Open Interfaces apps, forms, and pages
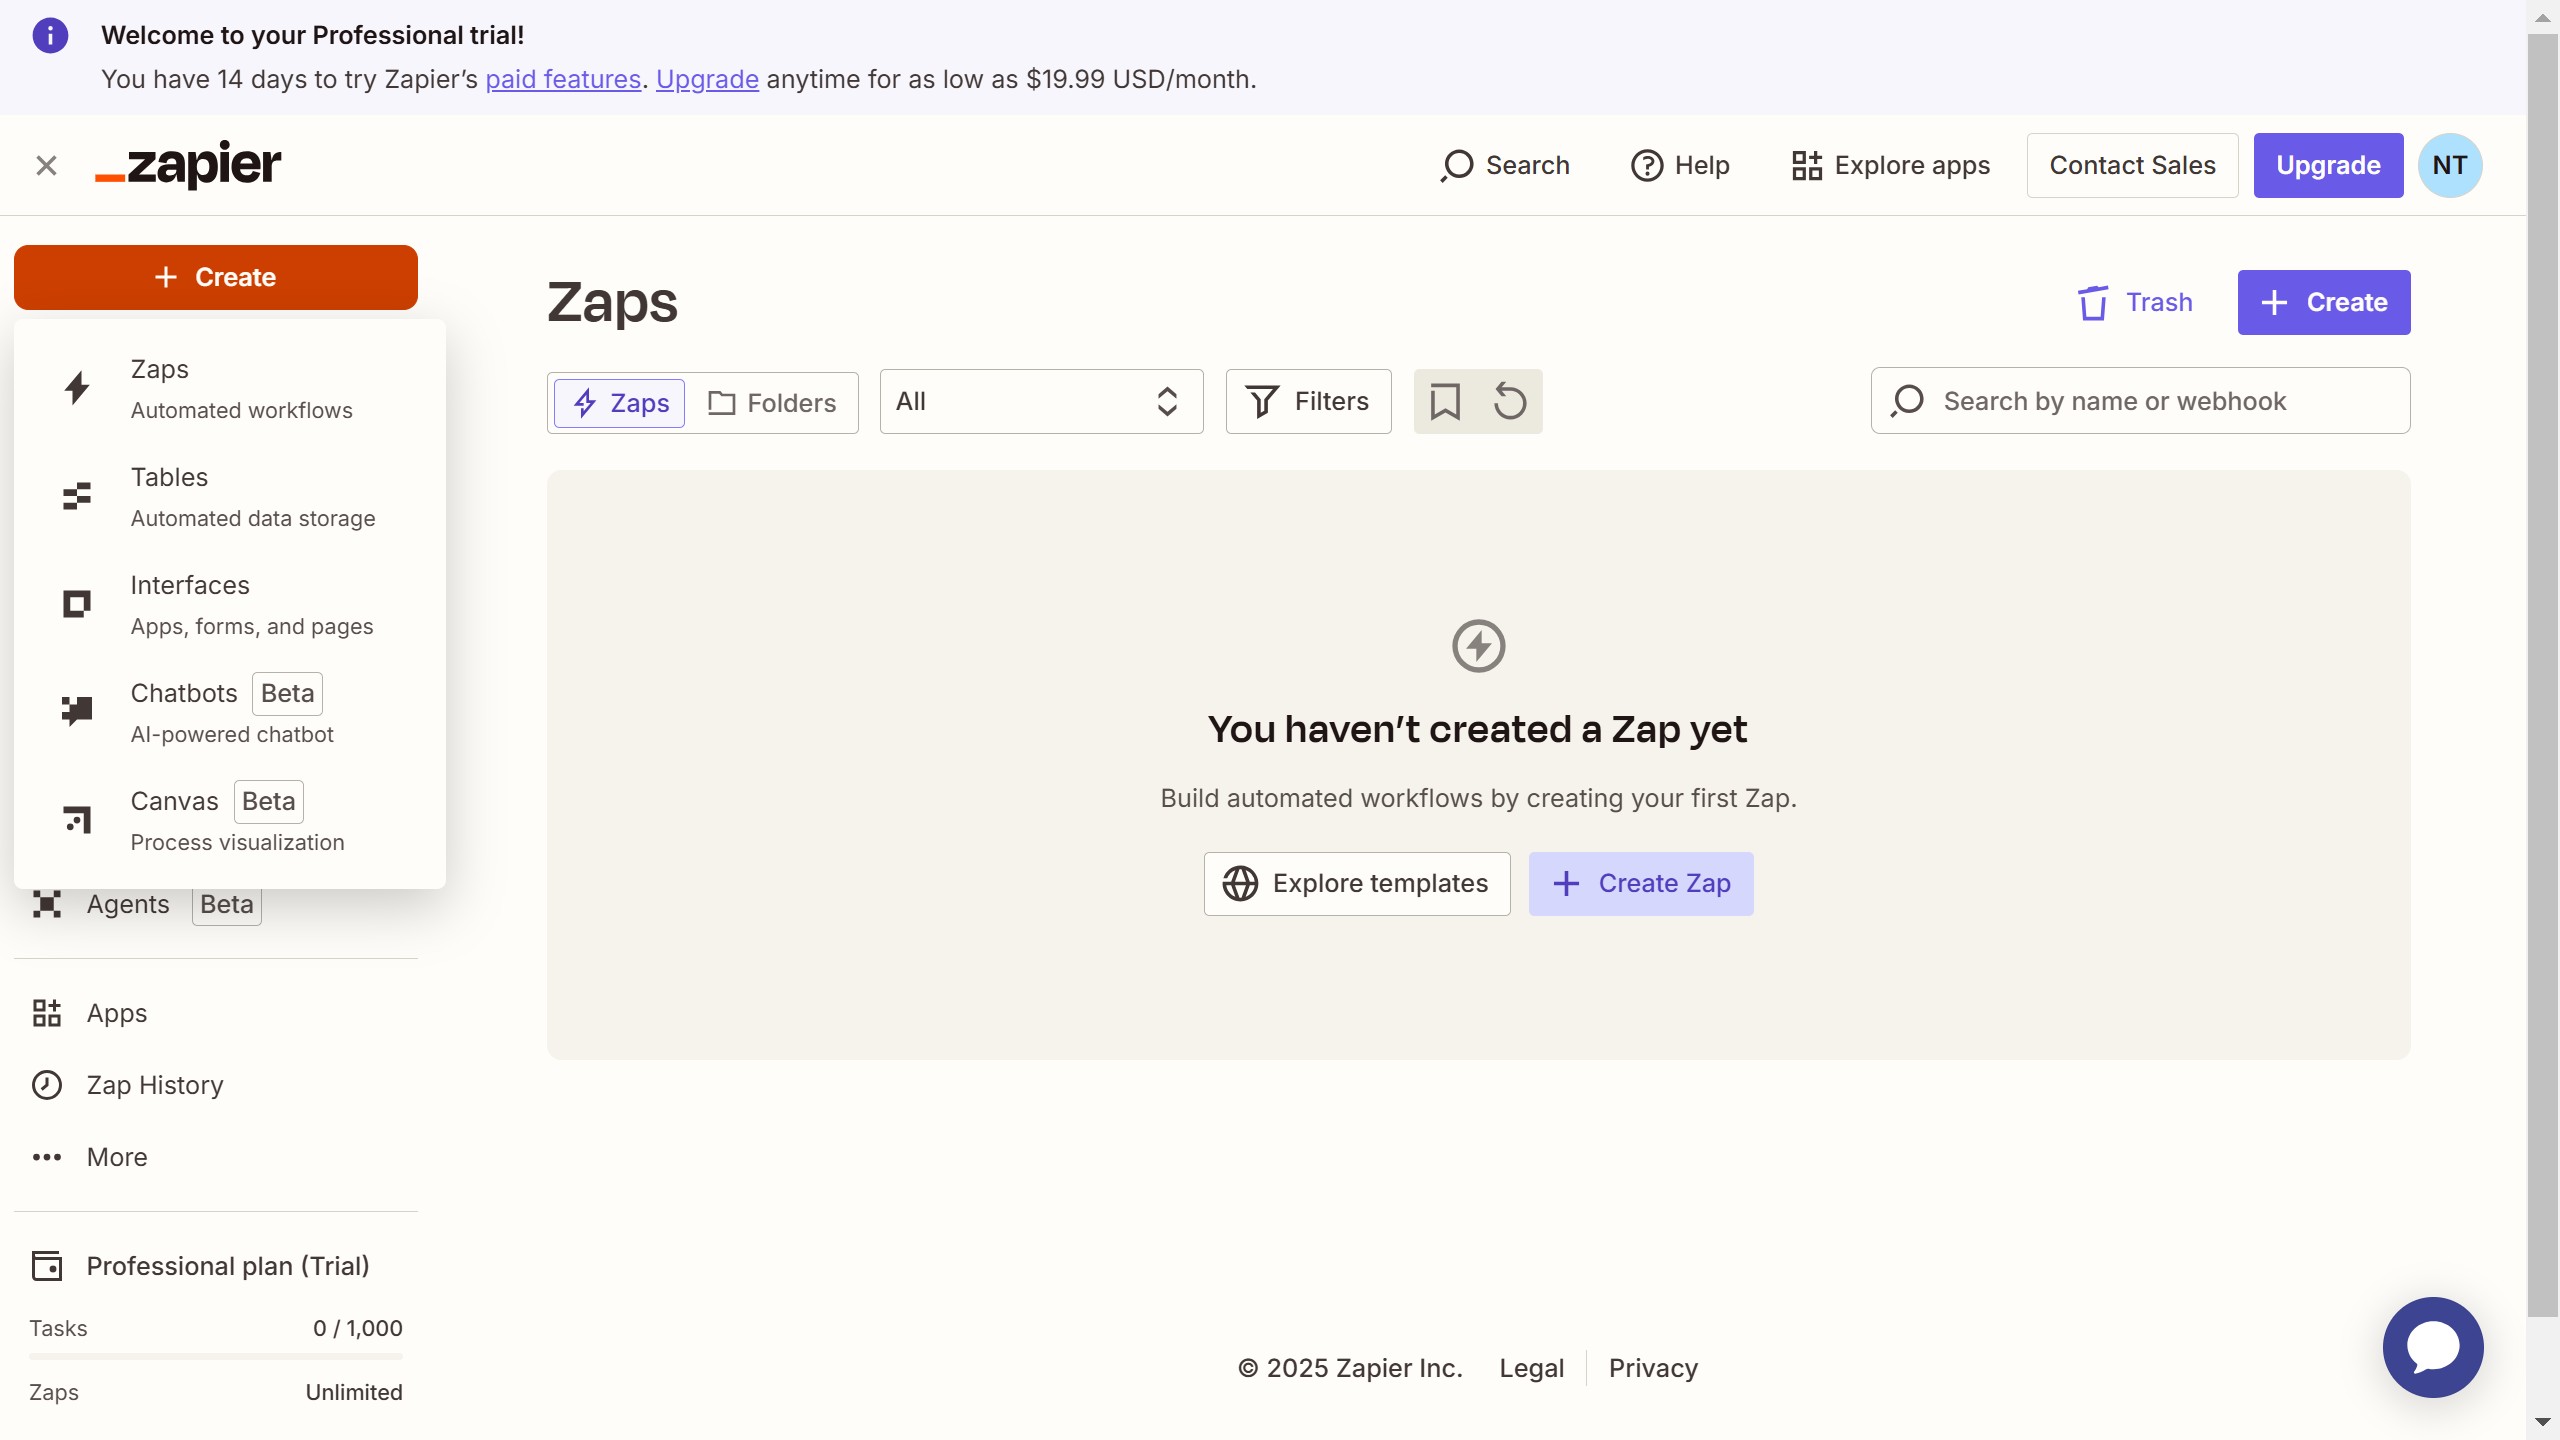Screen dimensions: 2560x1440 (230, 605)
